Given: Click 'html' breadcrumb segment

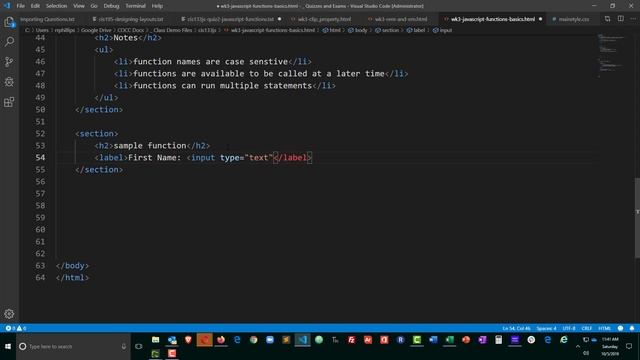Looking at the screenshot, I should [x=331, y=30].
